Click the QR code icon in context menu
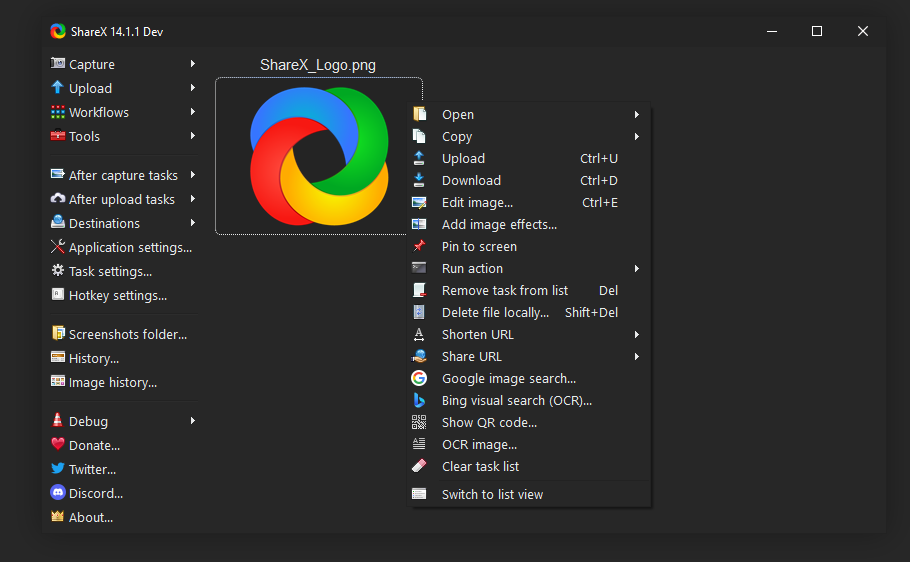This screenshot has height=562, width=910. [x=419, y=422]
